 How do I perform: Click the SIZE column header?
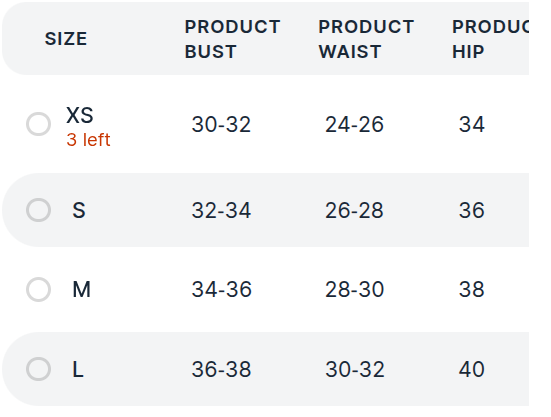[x=66, y=39]
